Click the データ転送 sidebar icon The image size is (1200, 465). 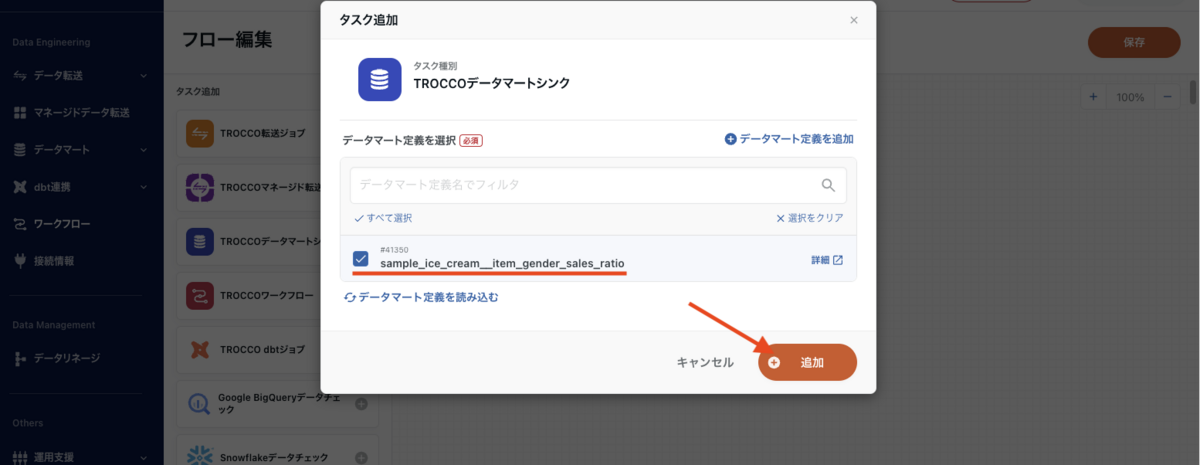point(20,76)
